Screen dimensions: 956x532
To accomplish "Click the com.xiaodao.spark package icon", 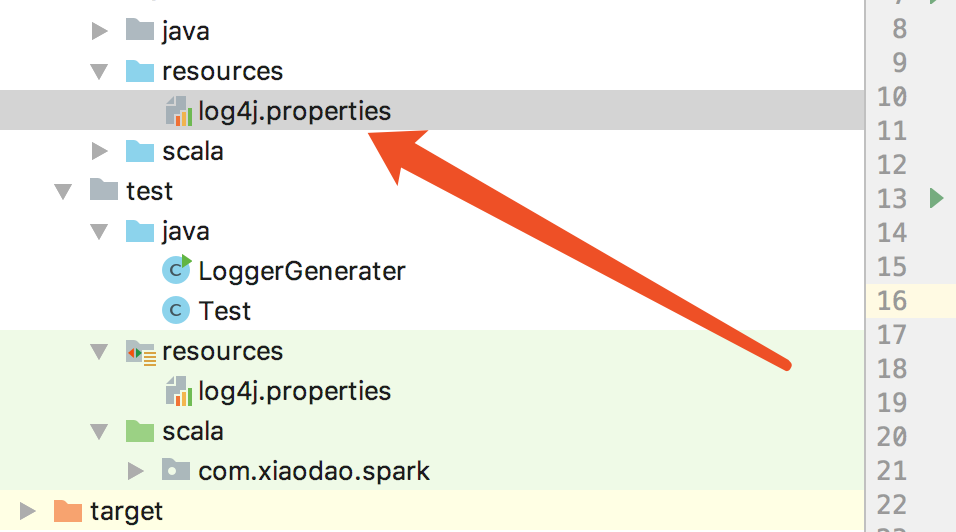I will [x=176, y=471].
